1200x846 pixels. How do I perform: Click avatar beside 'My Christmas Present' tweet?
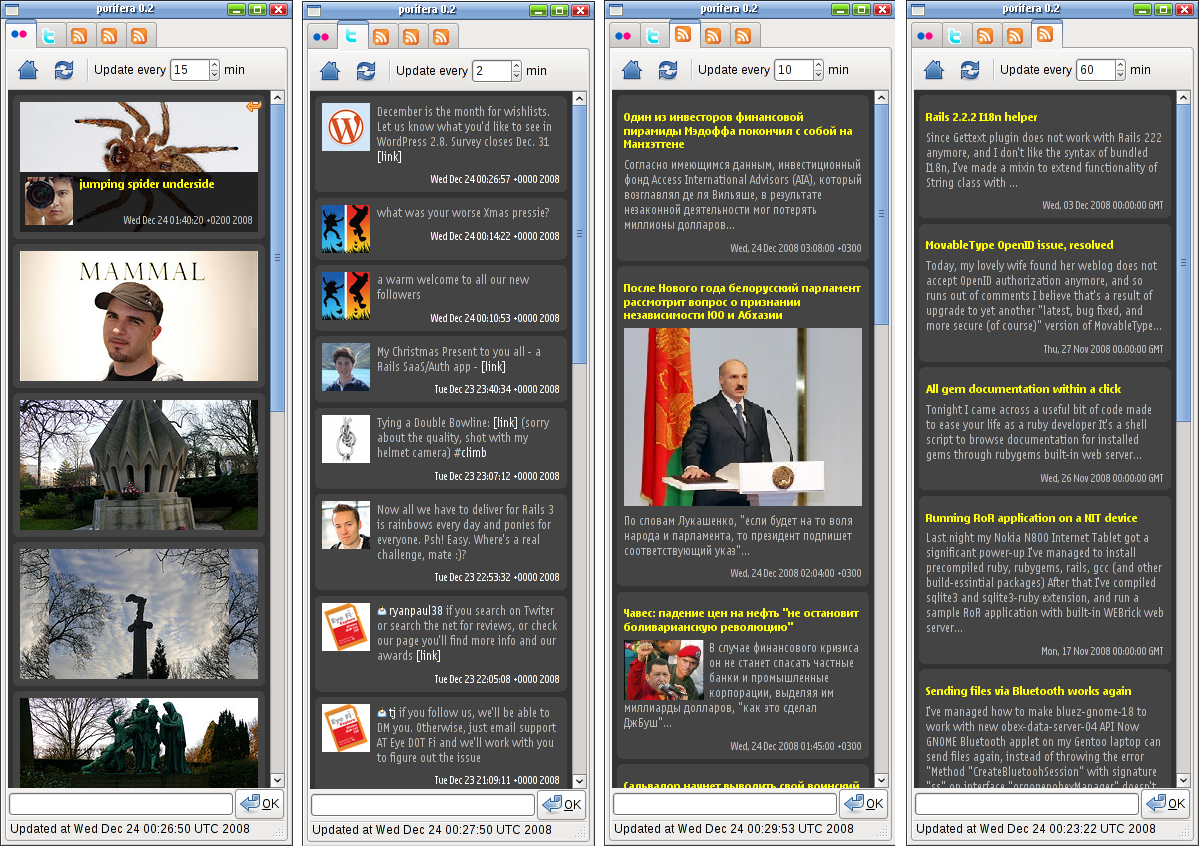pos(346,367)
